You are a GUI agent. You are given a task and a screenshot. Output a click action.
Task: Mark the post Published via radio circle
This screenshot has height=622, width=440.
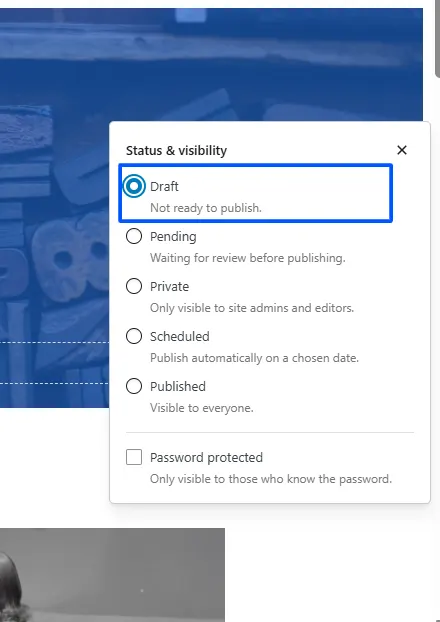tap(134, 386)
